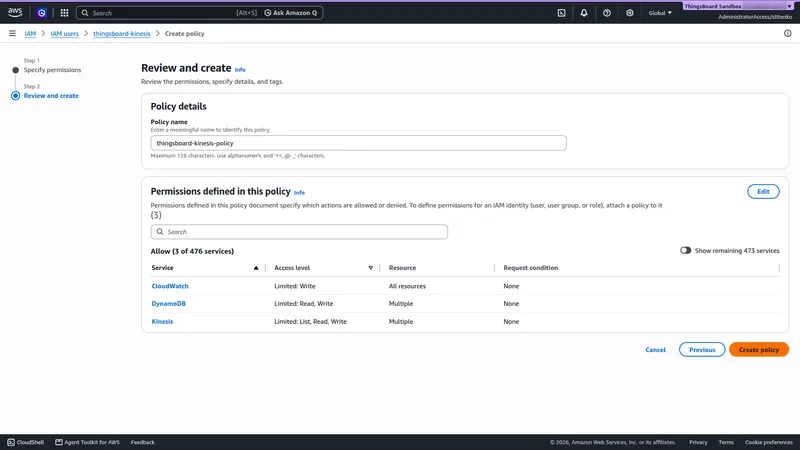Open the help question mark icon
Screen dimensions: 800x450
pyautogui.click(x=607, y=13)
